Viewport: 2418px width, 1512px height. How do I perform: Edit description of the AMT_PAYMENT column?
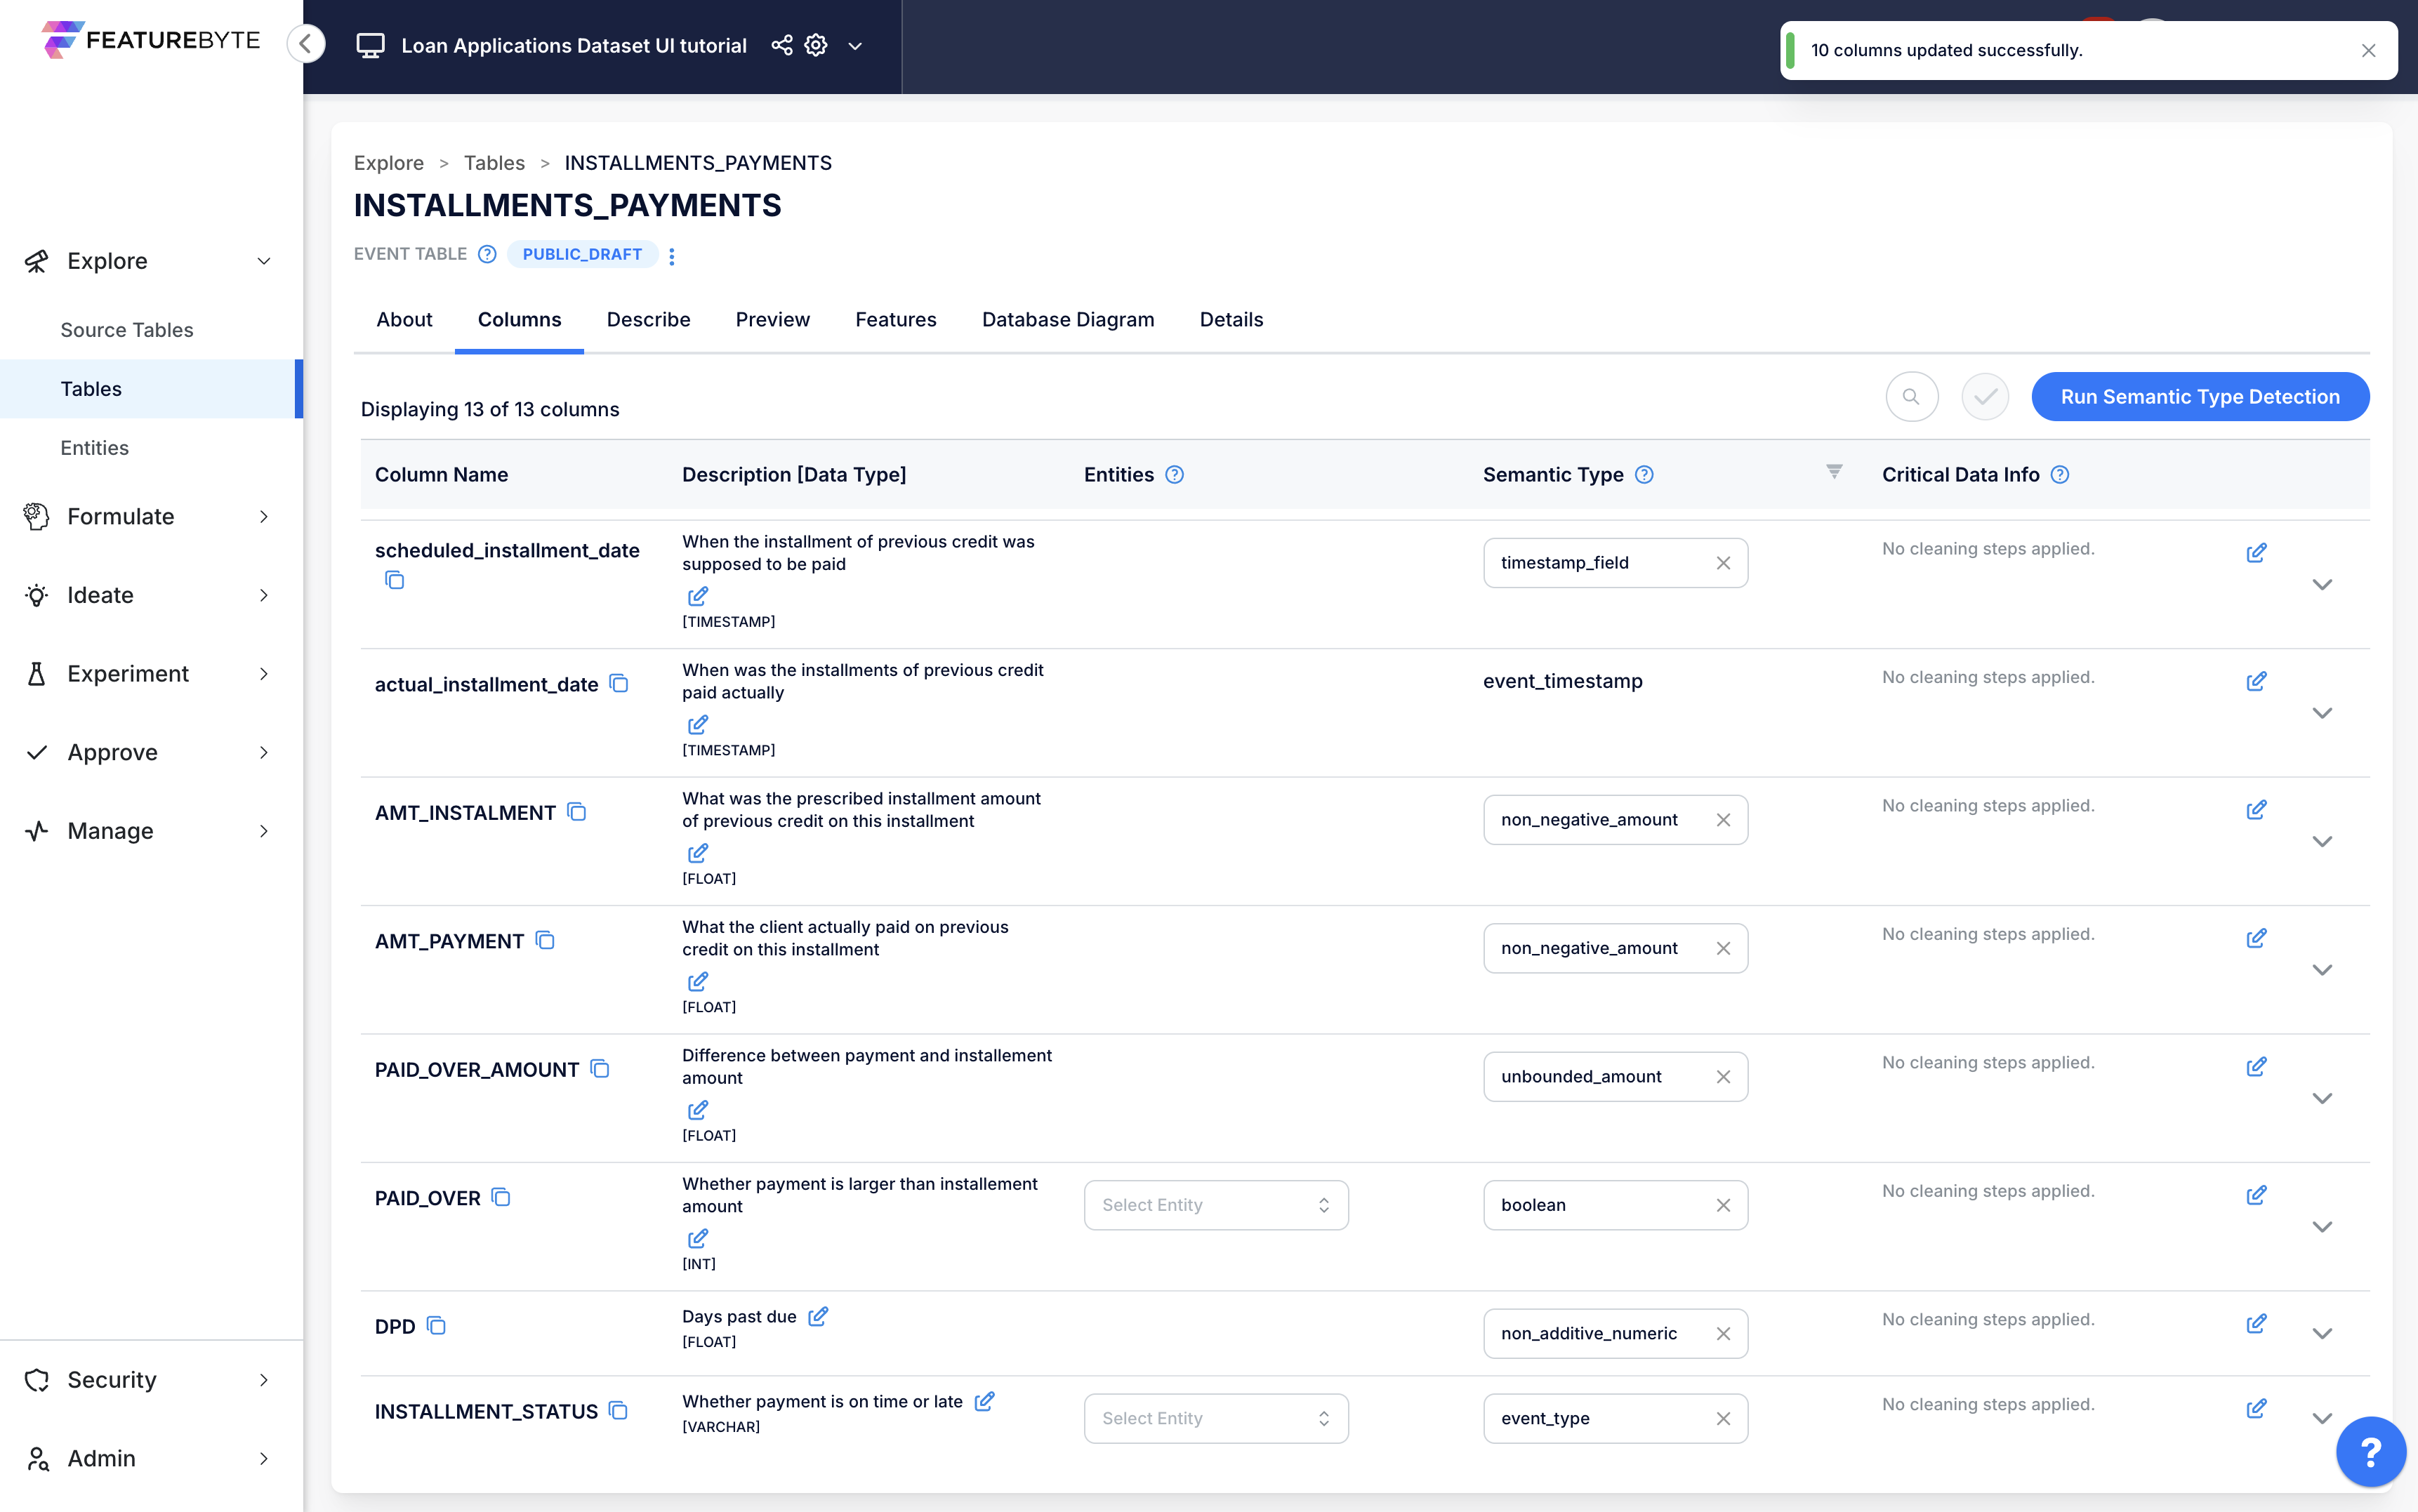coord(697,981)
